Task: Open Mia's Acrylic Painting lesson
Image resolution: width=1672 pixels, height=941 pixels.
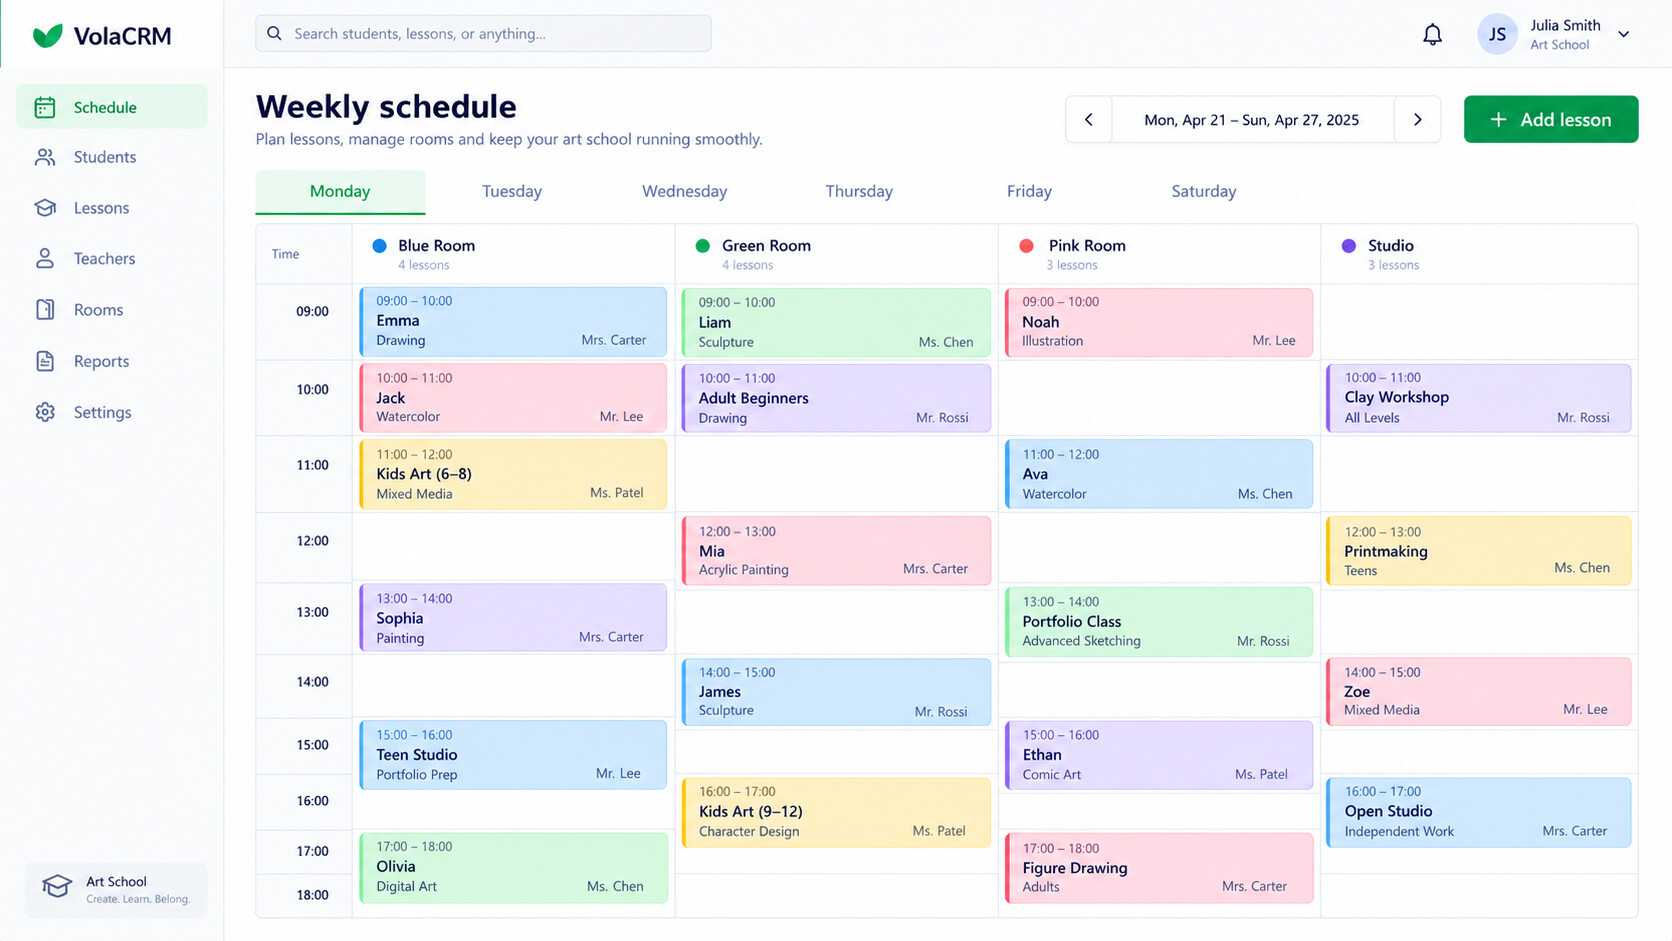Action: pyautogui.click(x=836, y=551)
